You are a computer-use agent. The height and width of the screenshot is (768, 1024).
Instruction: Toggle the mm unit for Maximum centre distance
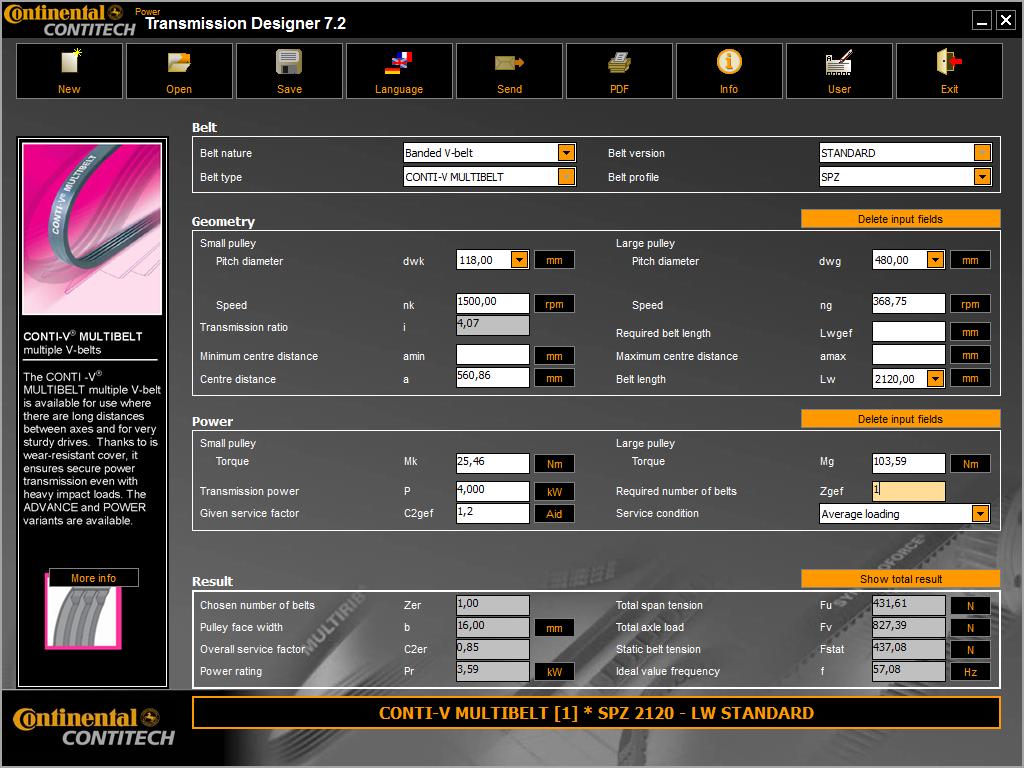[970, 355]
